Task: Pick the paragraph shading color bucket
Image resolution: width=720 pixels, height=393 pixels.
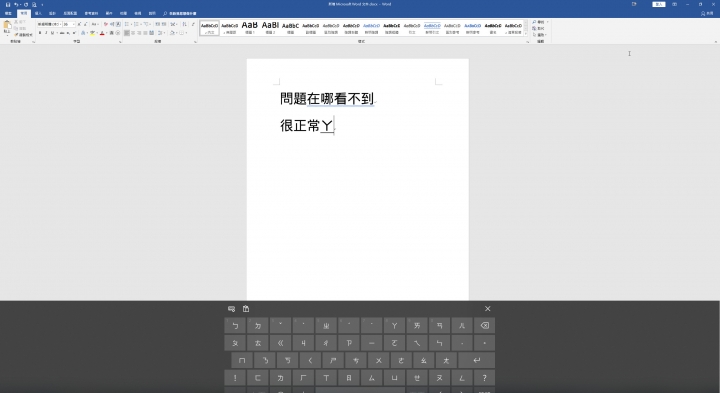Action: click(x=172, y=33)
